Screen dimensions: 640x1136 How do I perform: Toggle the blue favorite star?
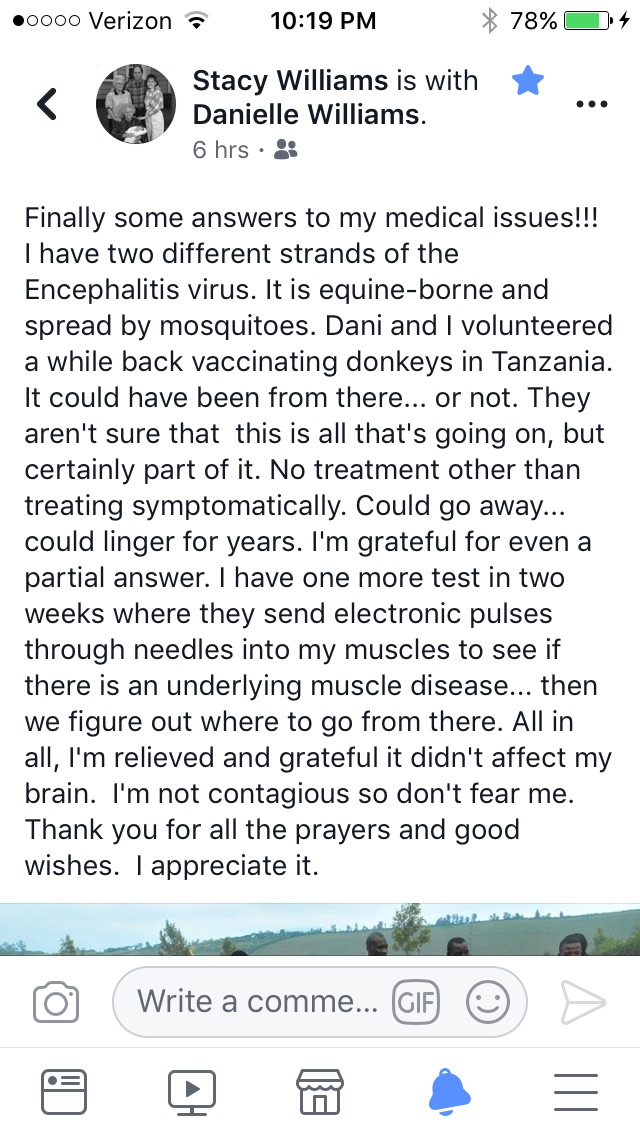pyautogui.click(x=528, y=81)
